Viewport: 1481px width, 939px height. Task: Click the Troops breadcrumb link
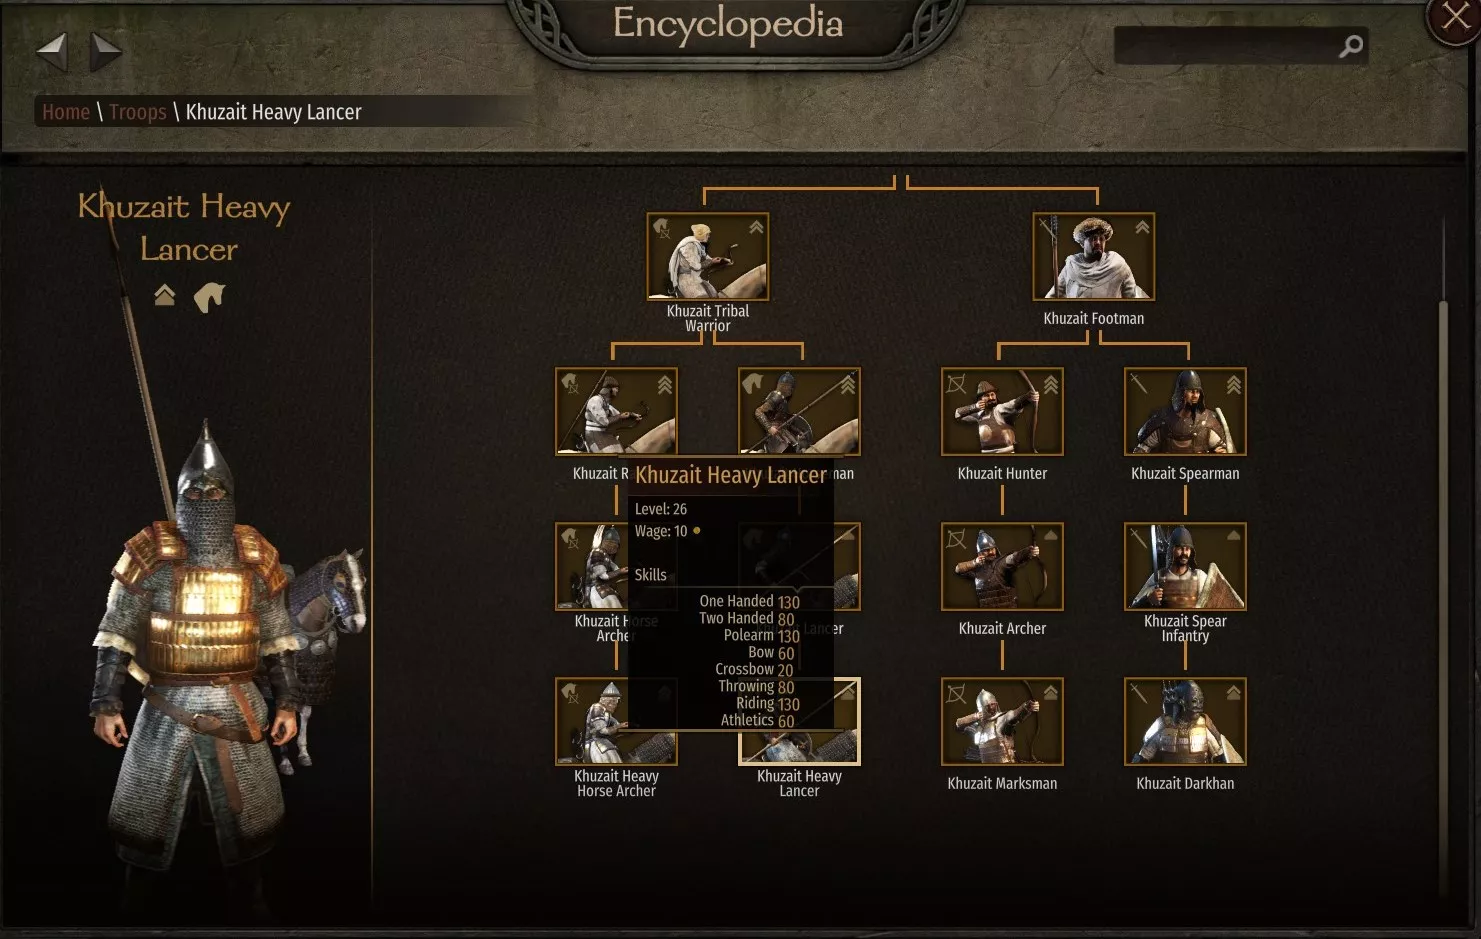point(138,112)
